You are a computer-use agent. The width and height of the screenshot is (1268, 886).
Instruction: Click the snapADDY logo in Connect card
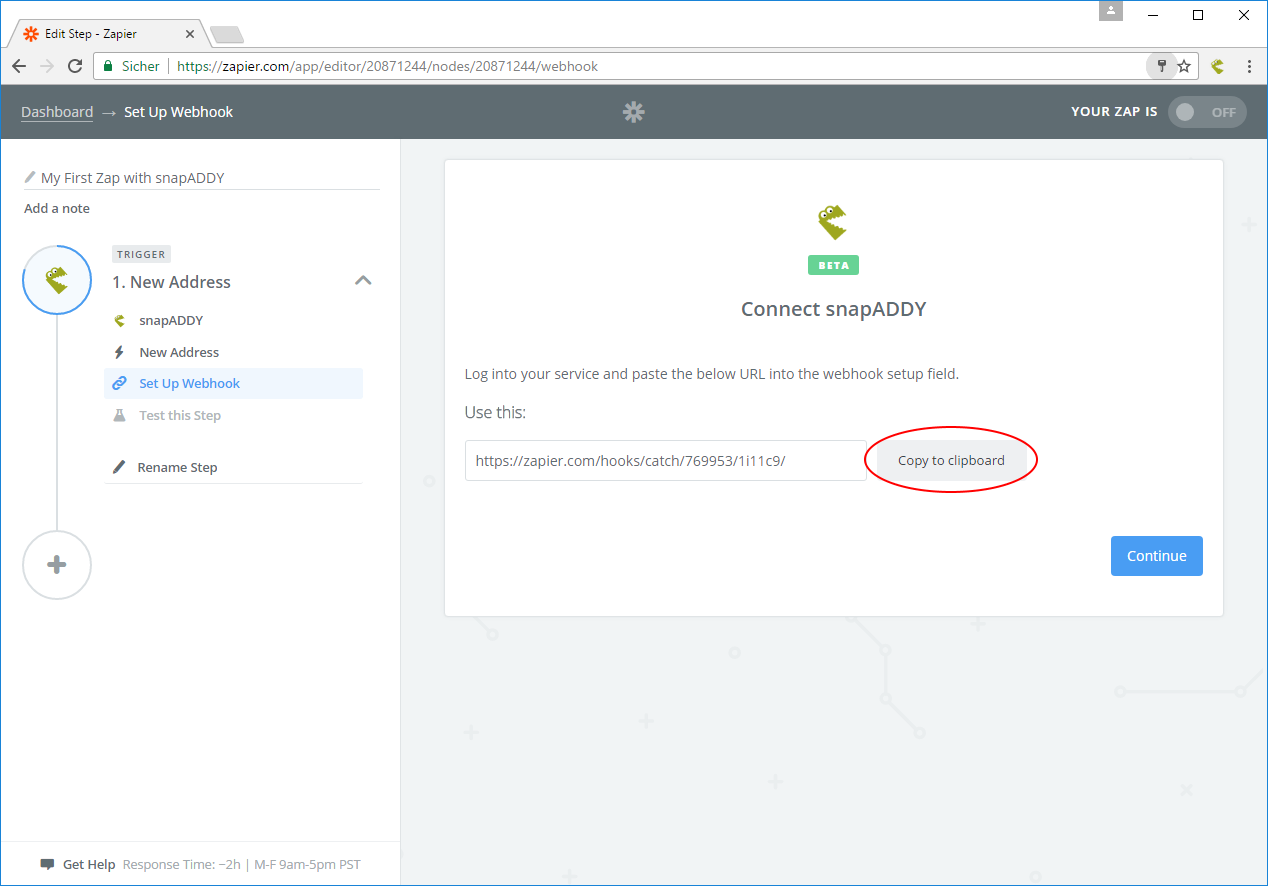click(x=833, y=222)
